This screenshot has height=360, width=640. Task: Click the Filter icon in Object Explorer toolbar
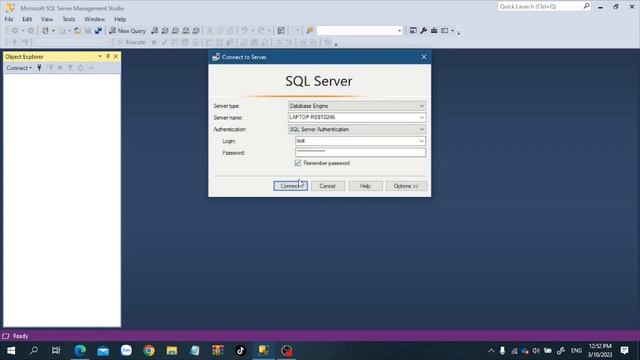[70, 68]
